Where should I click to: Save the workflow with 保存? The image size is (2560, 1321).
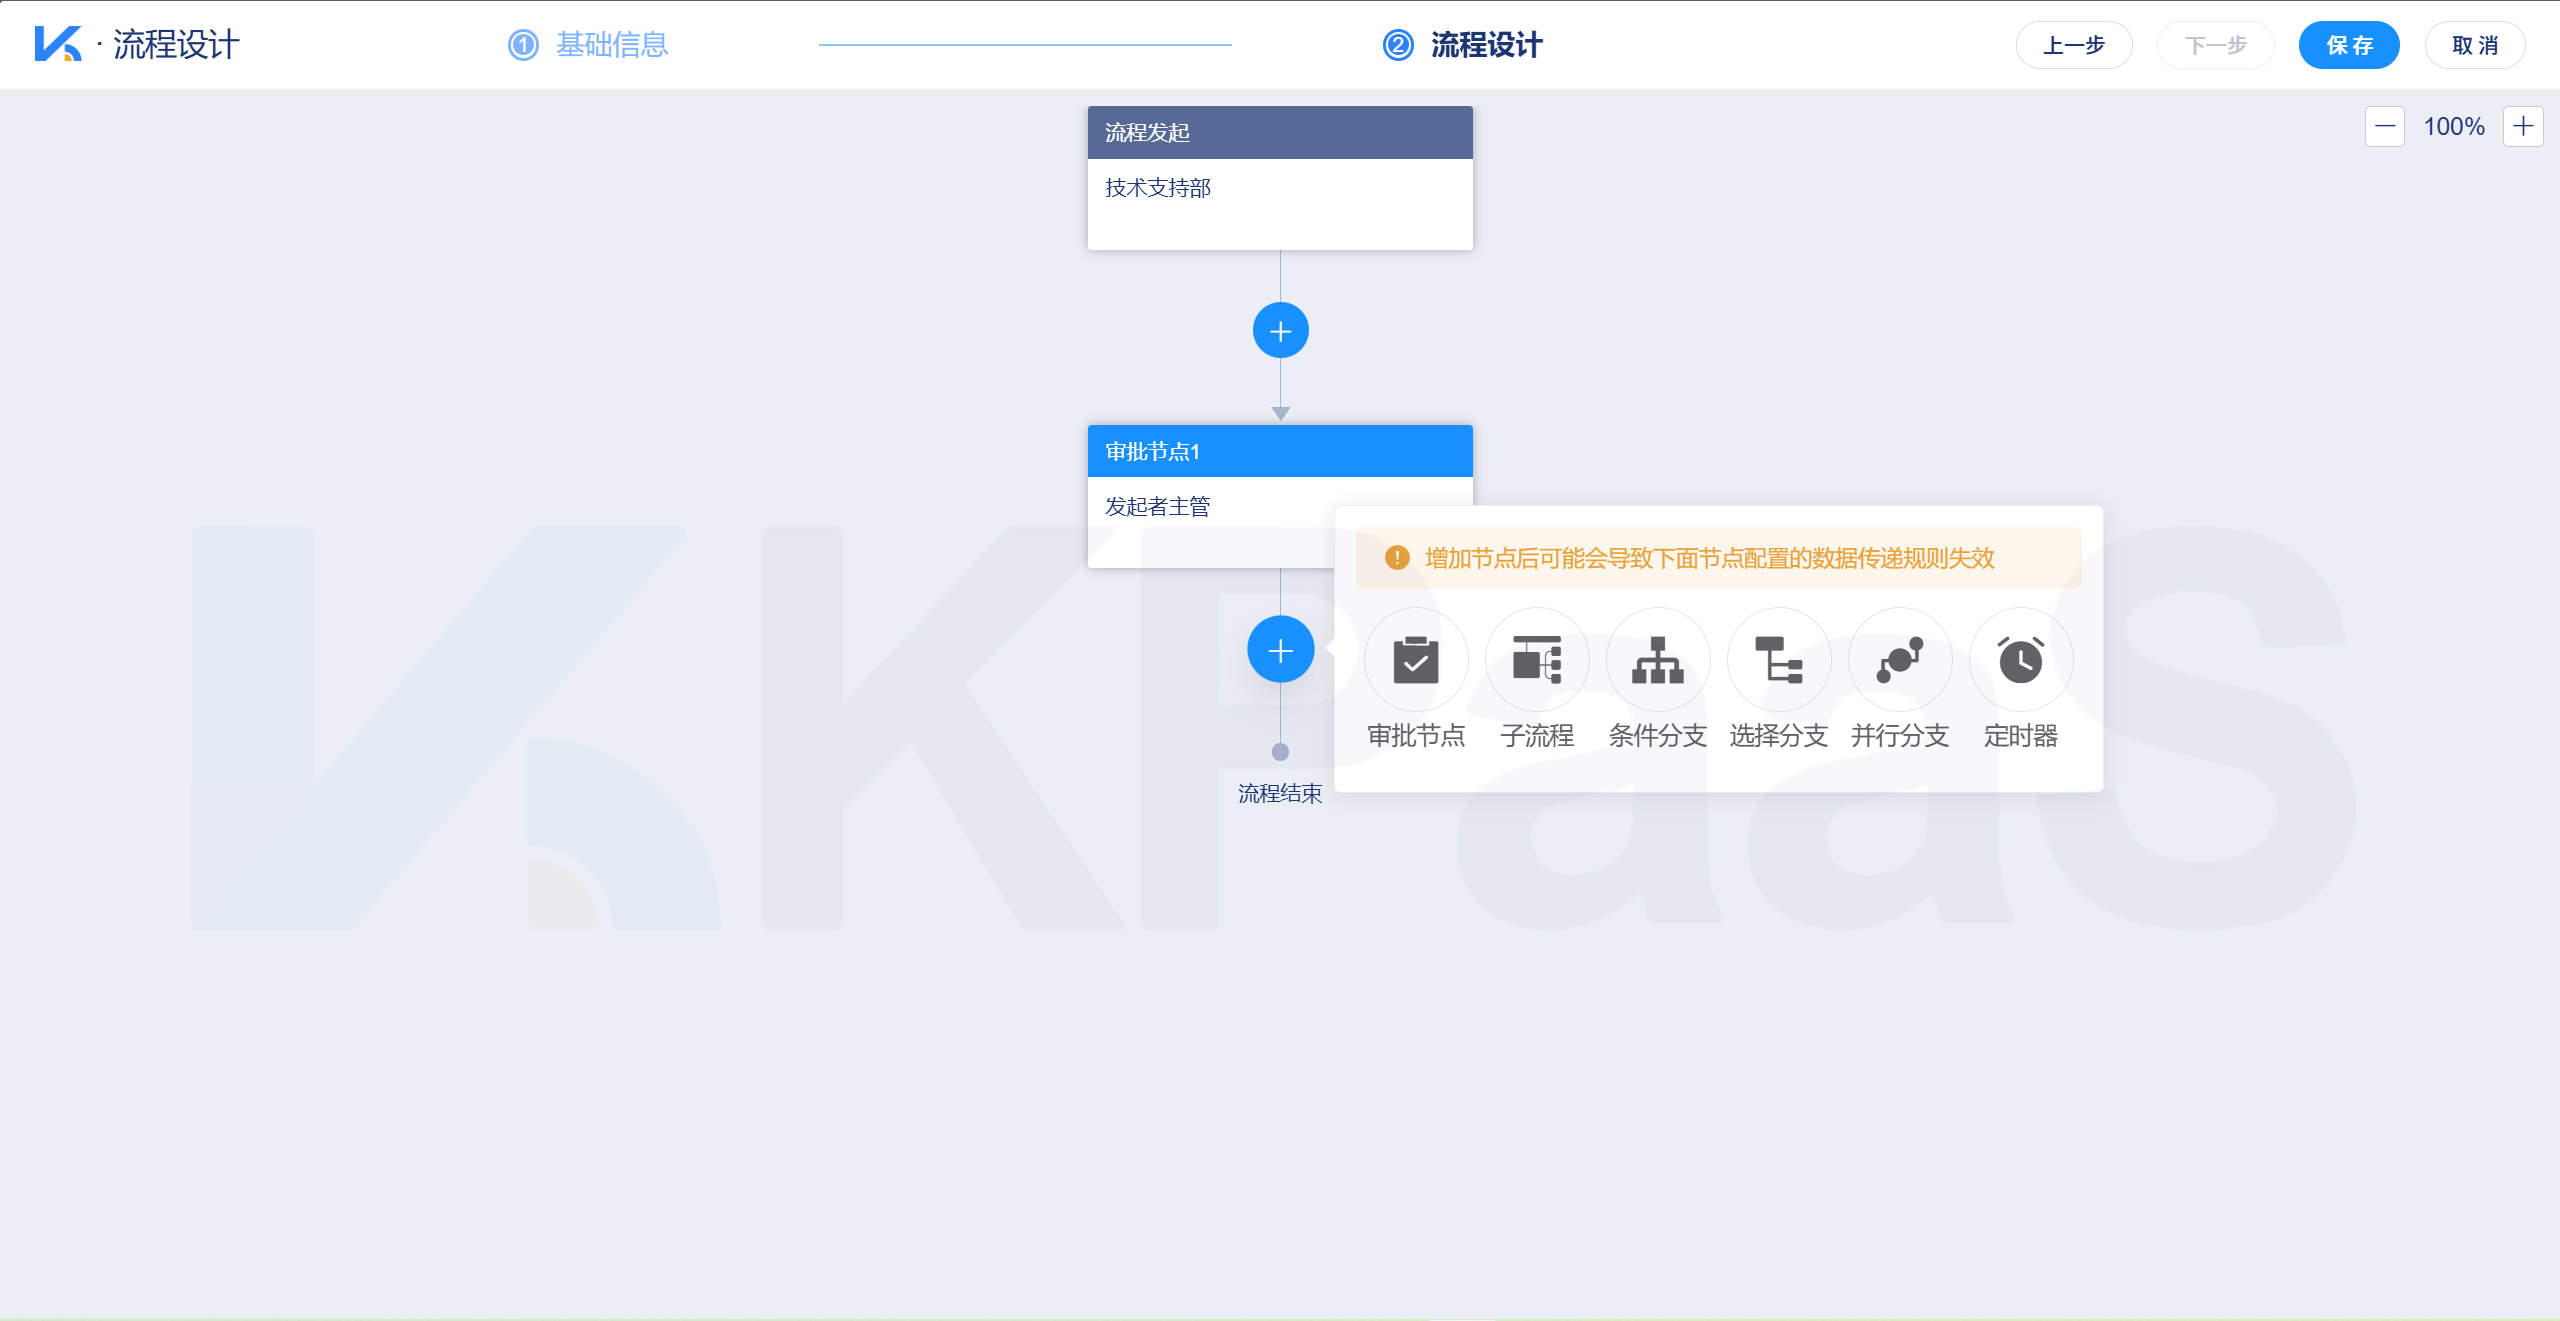pyautogui.click(x=2349, y=45)
